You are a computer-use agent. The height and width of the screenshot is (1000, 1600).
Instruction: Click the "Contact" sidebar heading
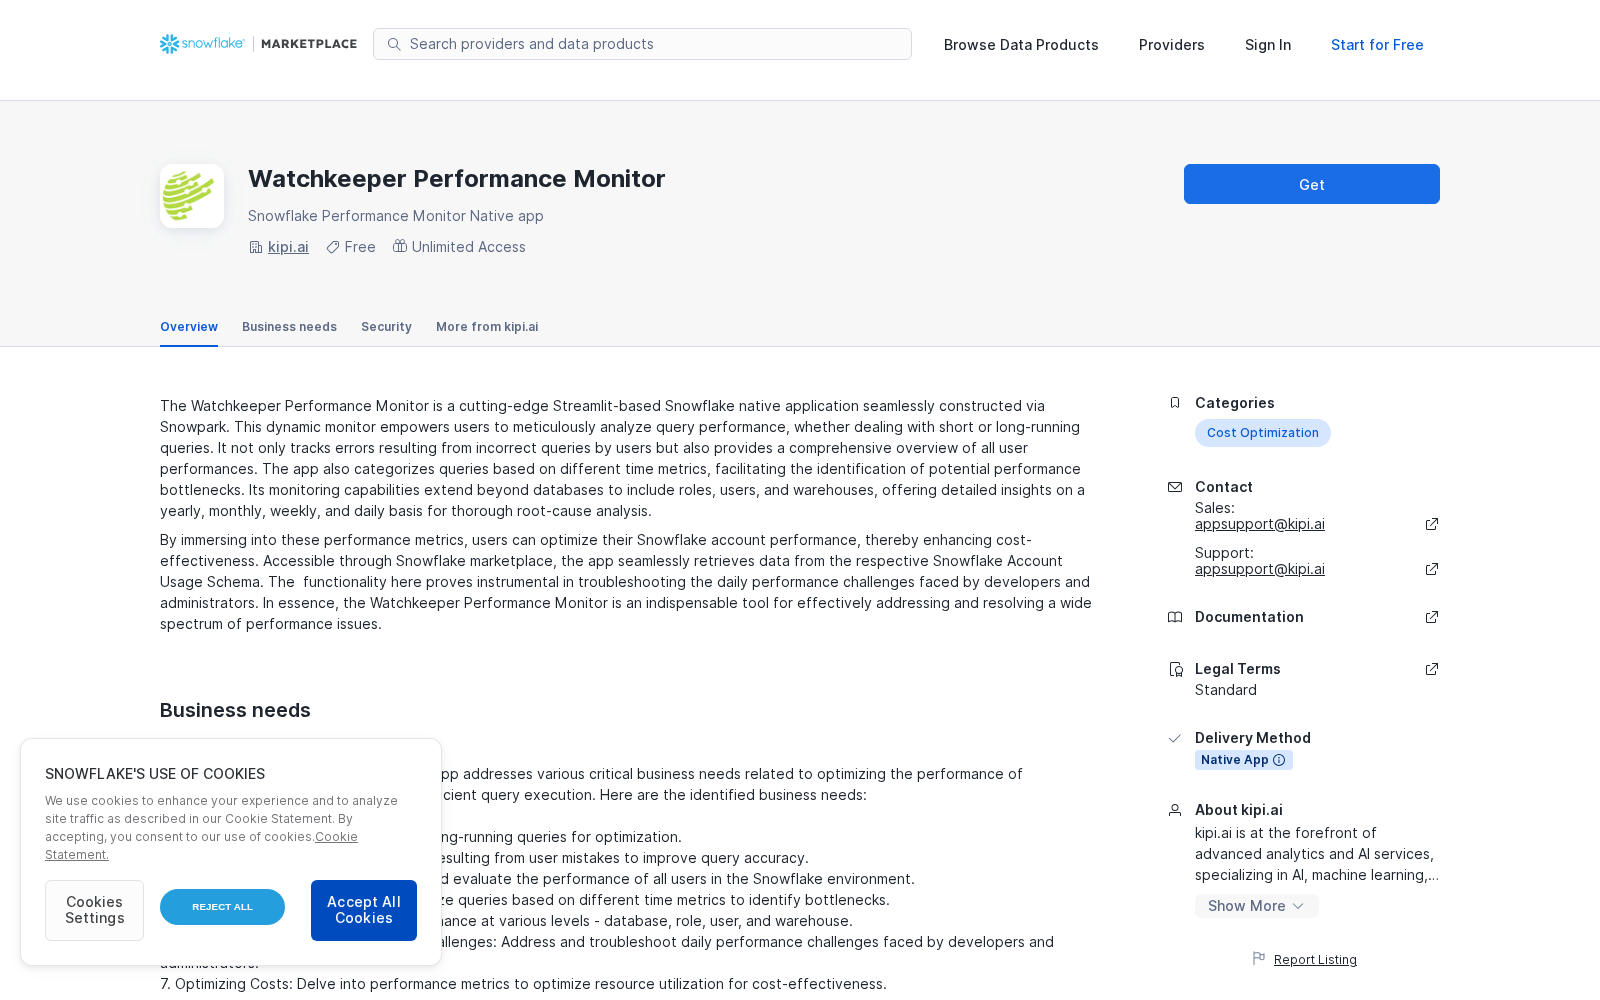coord(1224,487)
